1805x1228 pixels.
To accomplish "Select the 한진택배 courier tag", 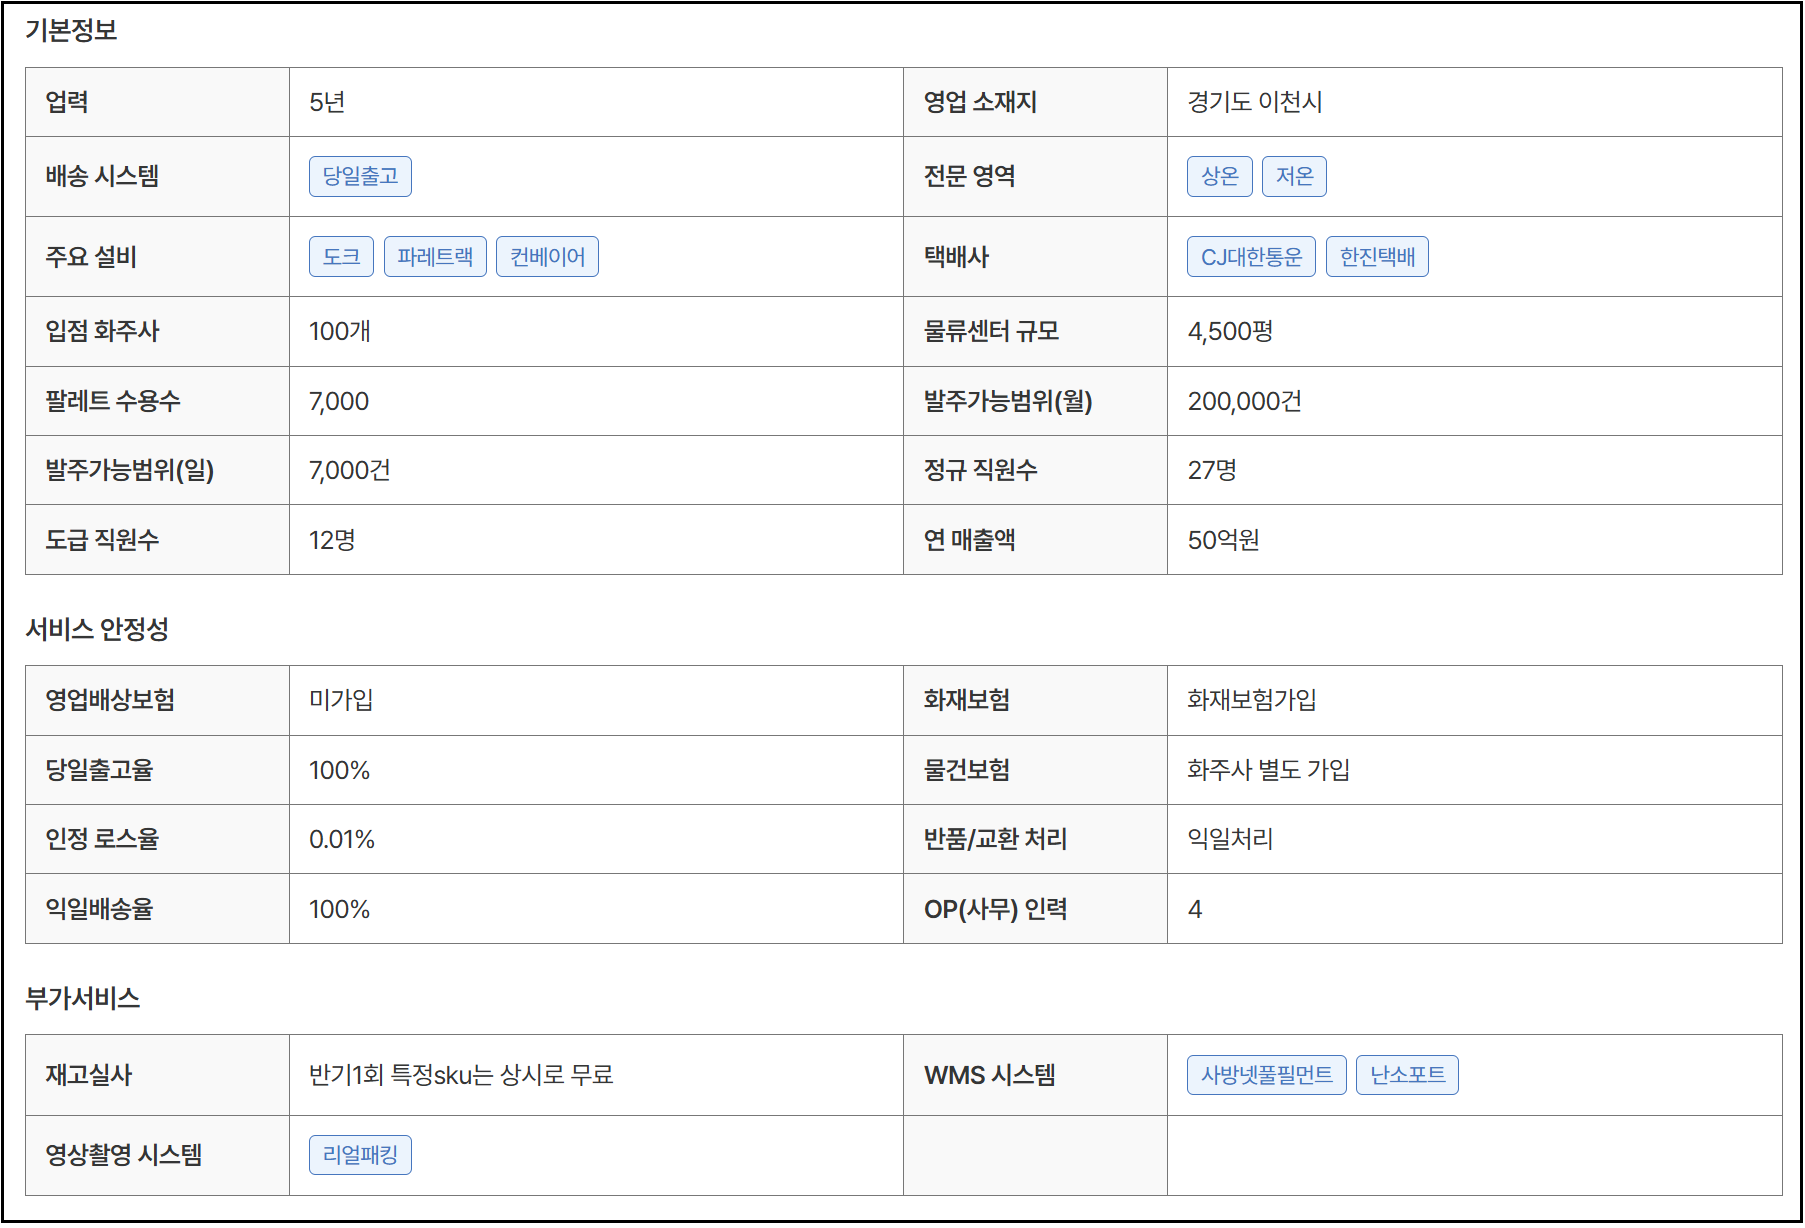I will tap(1377, 257).
